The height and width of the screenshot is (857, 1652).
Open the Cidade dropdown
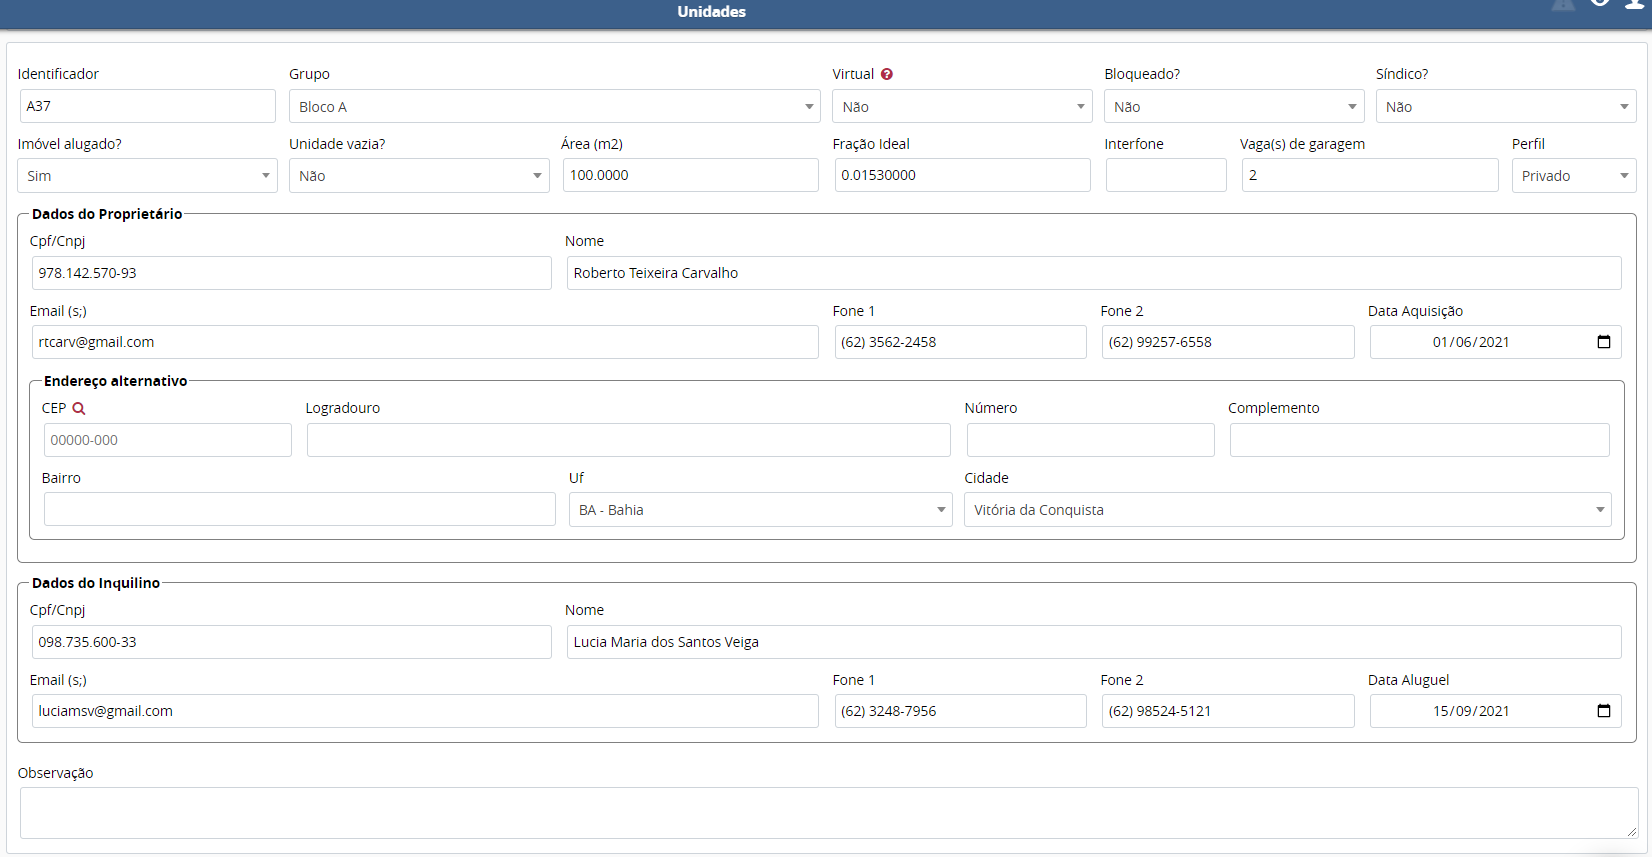[x=1287, y=510]
